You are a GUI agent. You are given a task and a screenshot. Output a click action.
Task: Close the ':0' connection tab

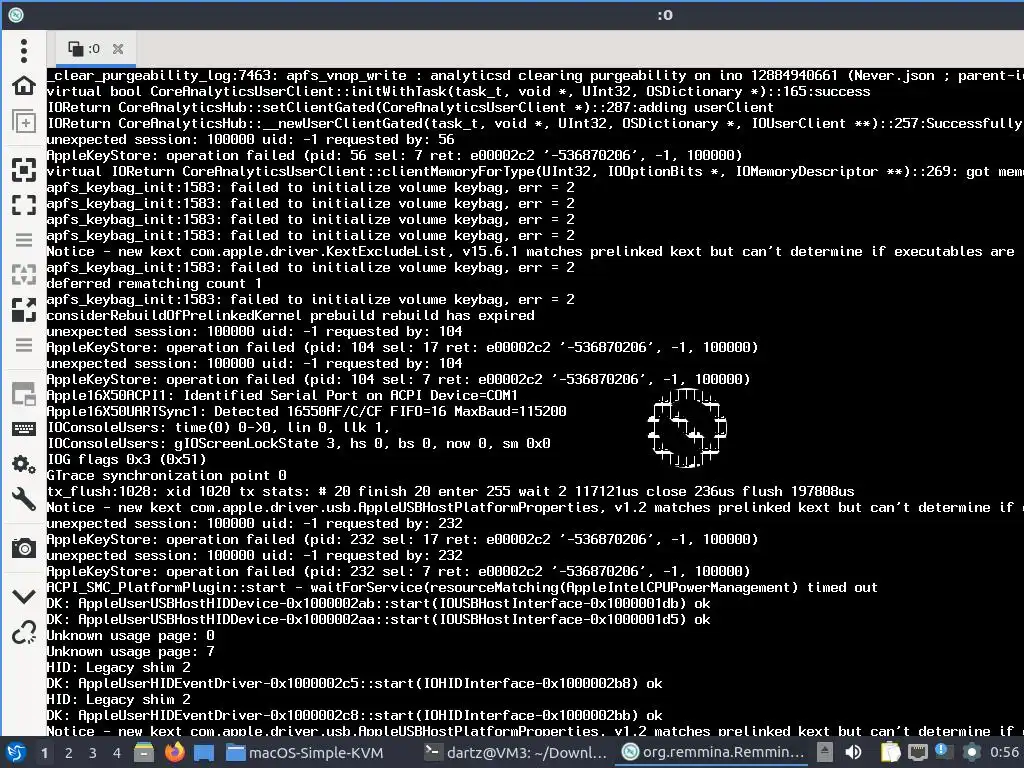tap(118, 49)
